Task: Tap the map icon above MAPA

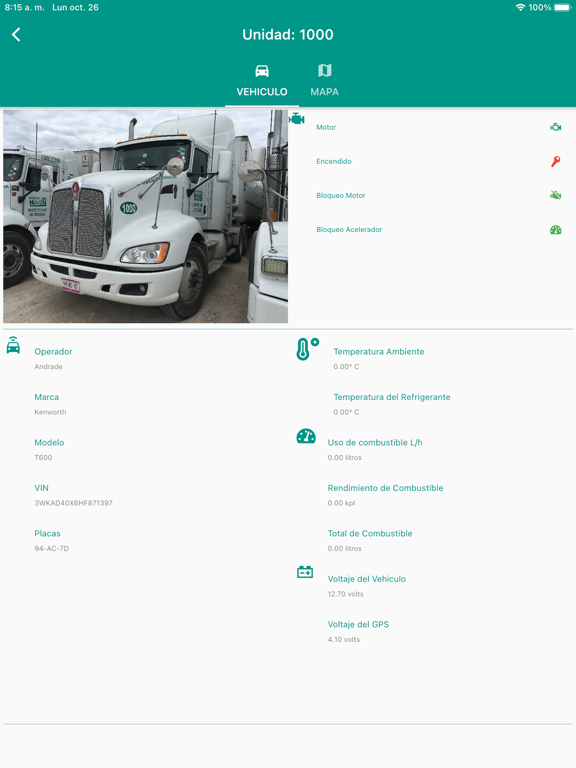Action: 325,71
